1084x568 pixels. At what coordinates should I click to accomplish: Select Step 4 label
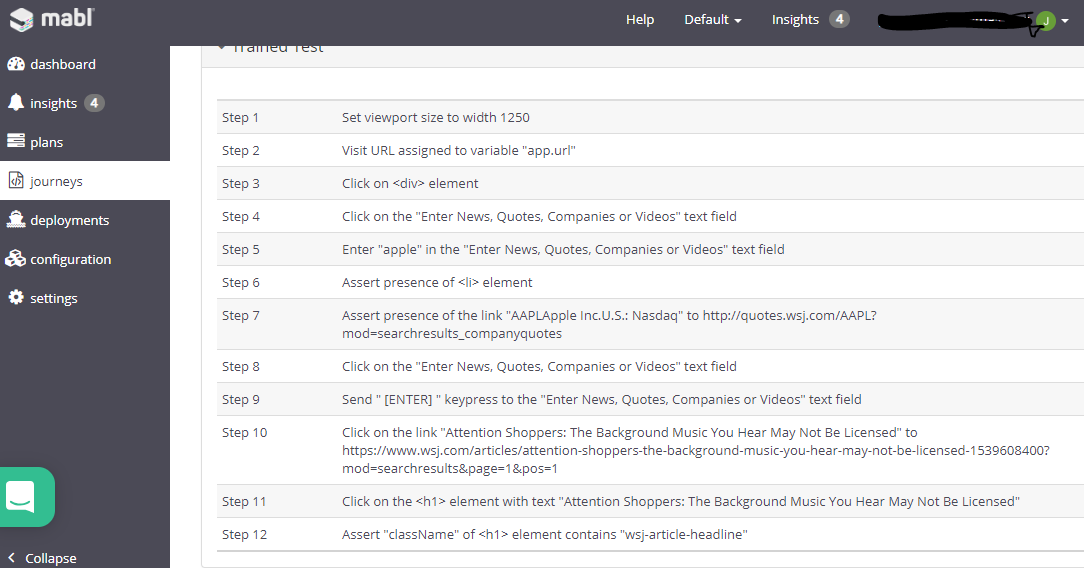point(241,216)
